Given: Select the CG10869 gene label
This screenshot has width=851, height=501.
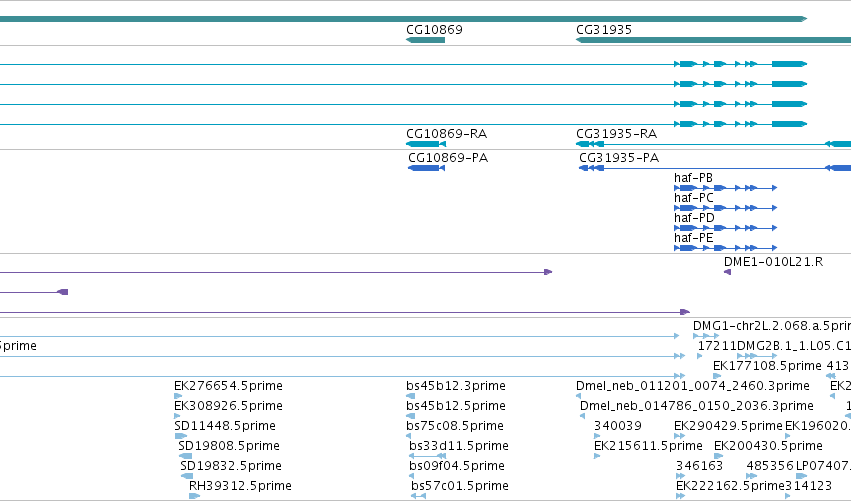Looking at the screenshot, I should [434, 30].
